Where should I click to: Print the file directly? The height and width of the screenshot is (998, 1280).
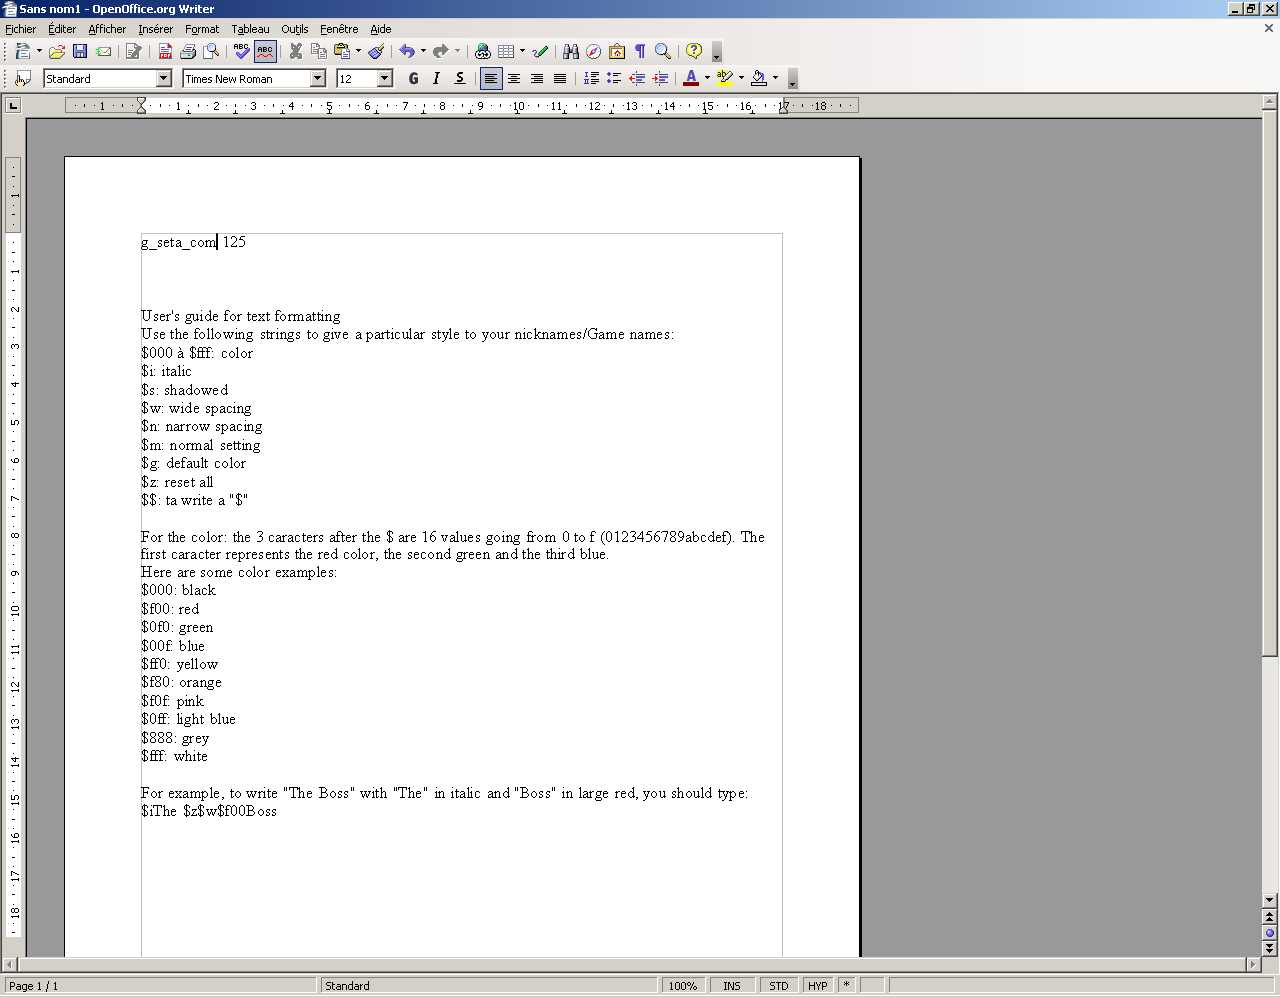pyautogui.click(x=188, y=51)
